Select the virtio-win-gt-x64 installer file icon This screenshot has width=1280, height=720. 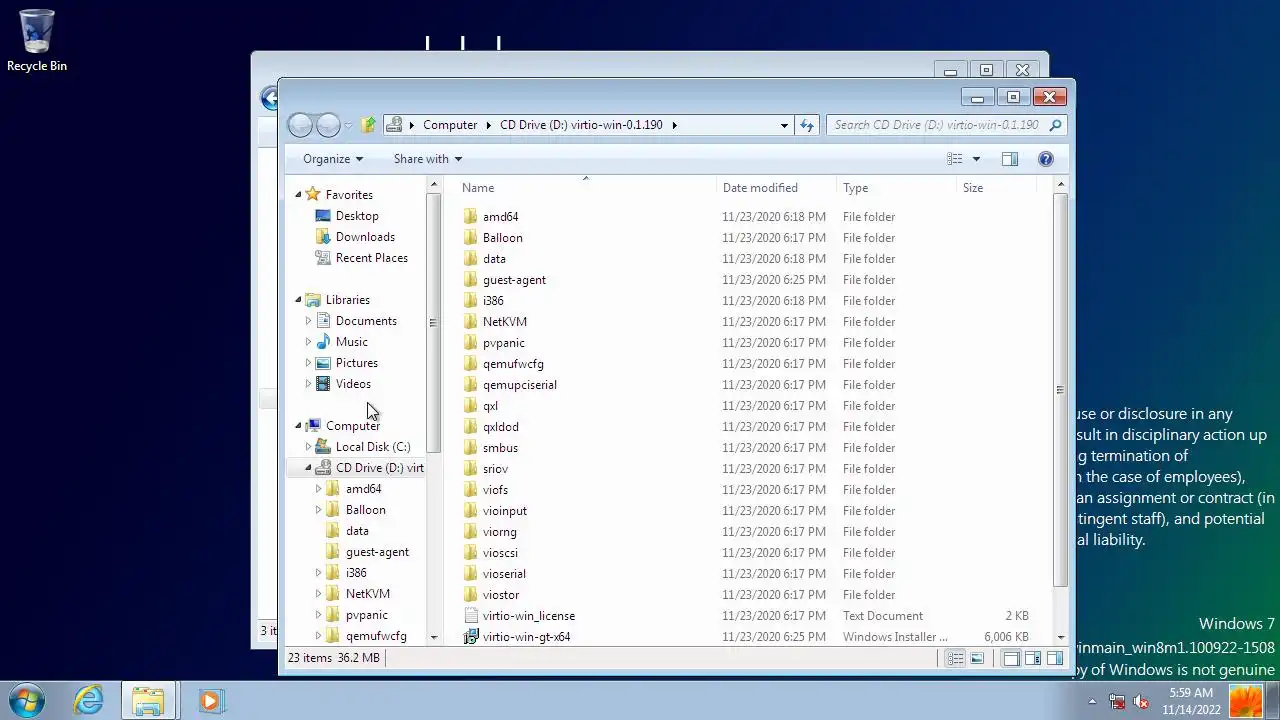471,637
